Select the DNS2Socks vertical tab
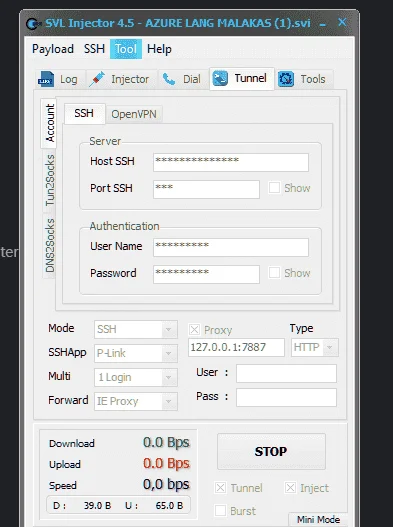This screenshot has width=393, height=527. coord(49,245)
